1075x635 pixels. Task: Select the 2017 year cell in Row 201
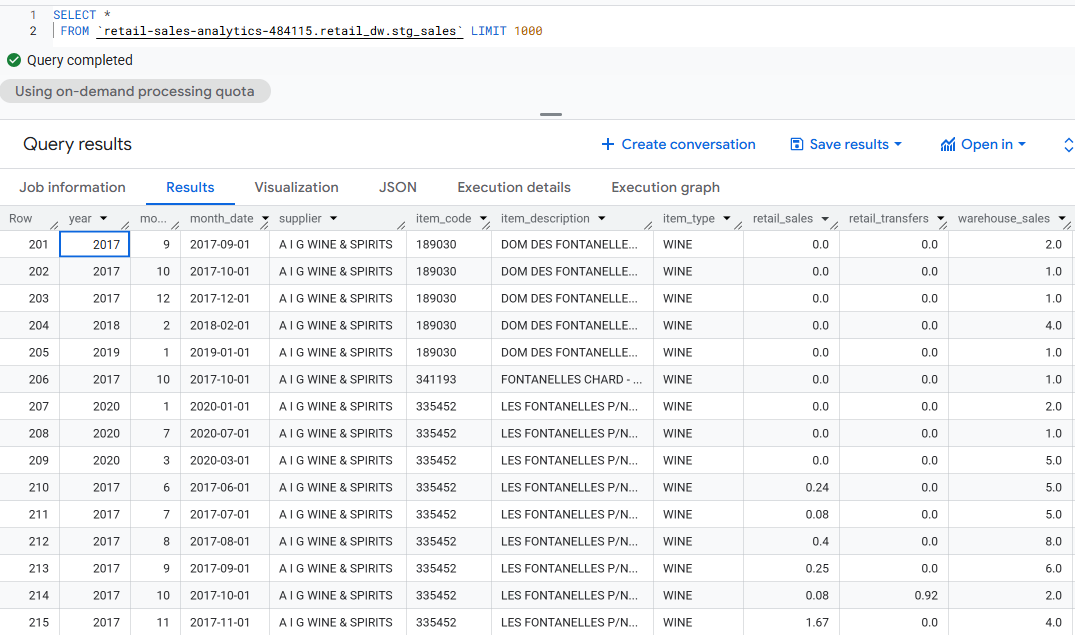[94, 243]
